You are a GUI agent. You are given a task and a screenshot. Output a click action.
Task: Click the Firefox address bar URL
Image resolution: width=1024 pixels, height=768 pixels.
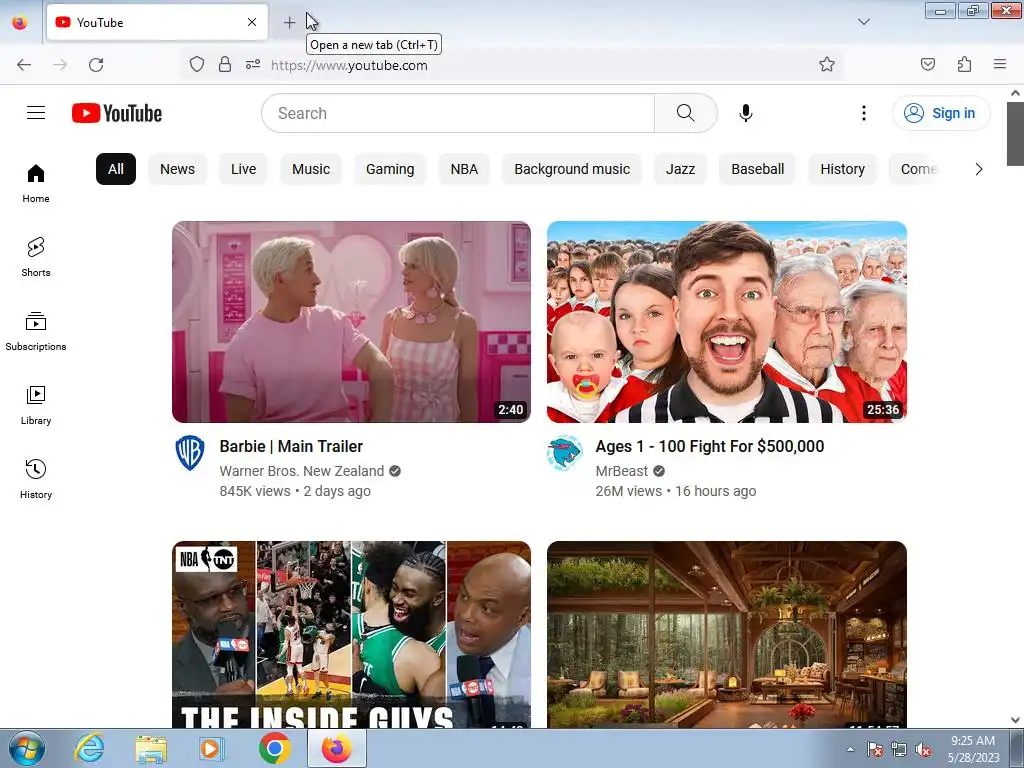(x=349, y=65)
